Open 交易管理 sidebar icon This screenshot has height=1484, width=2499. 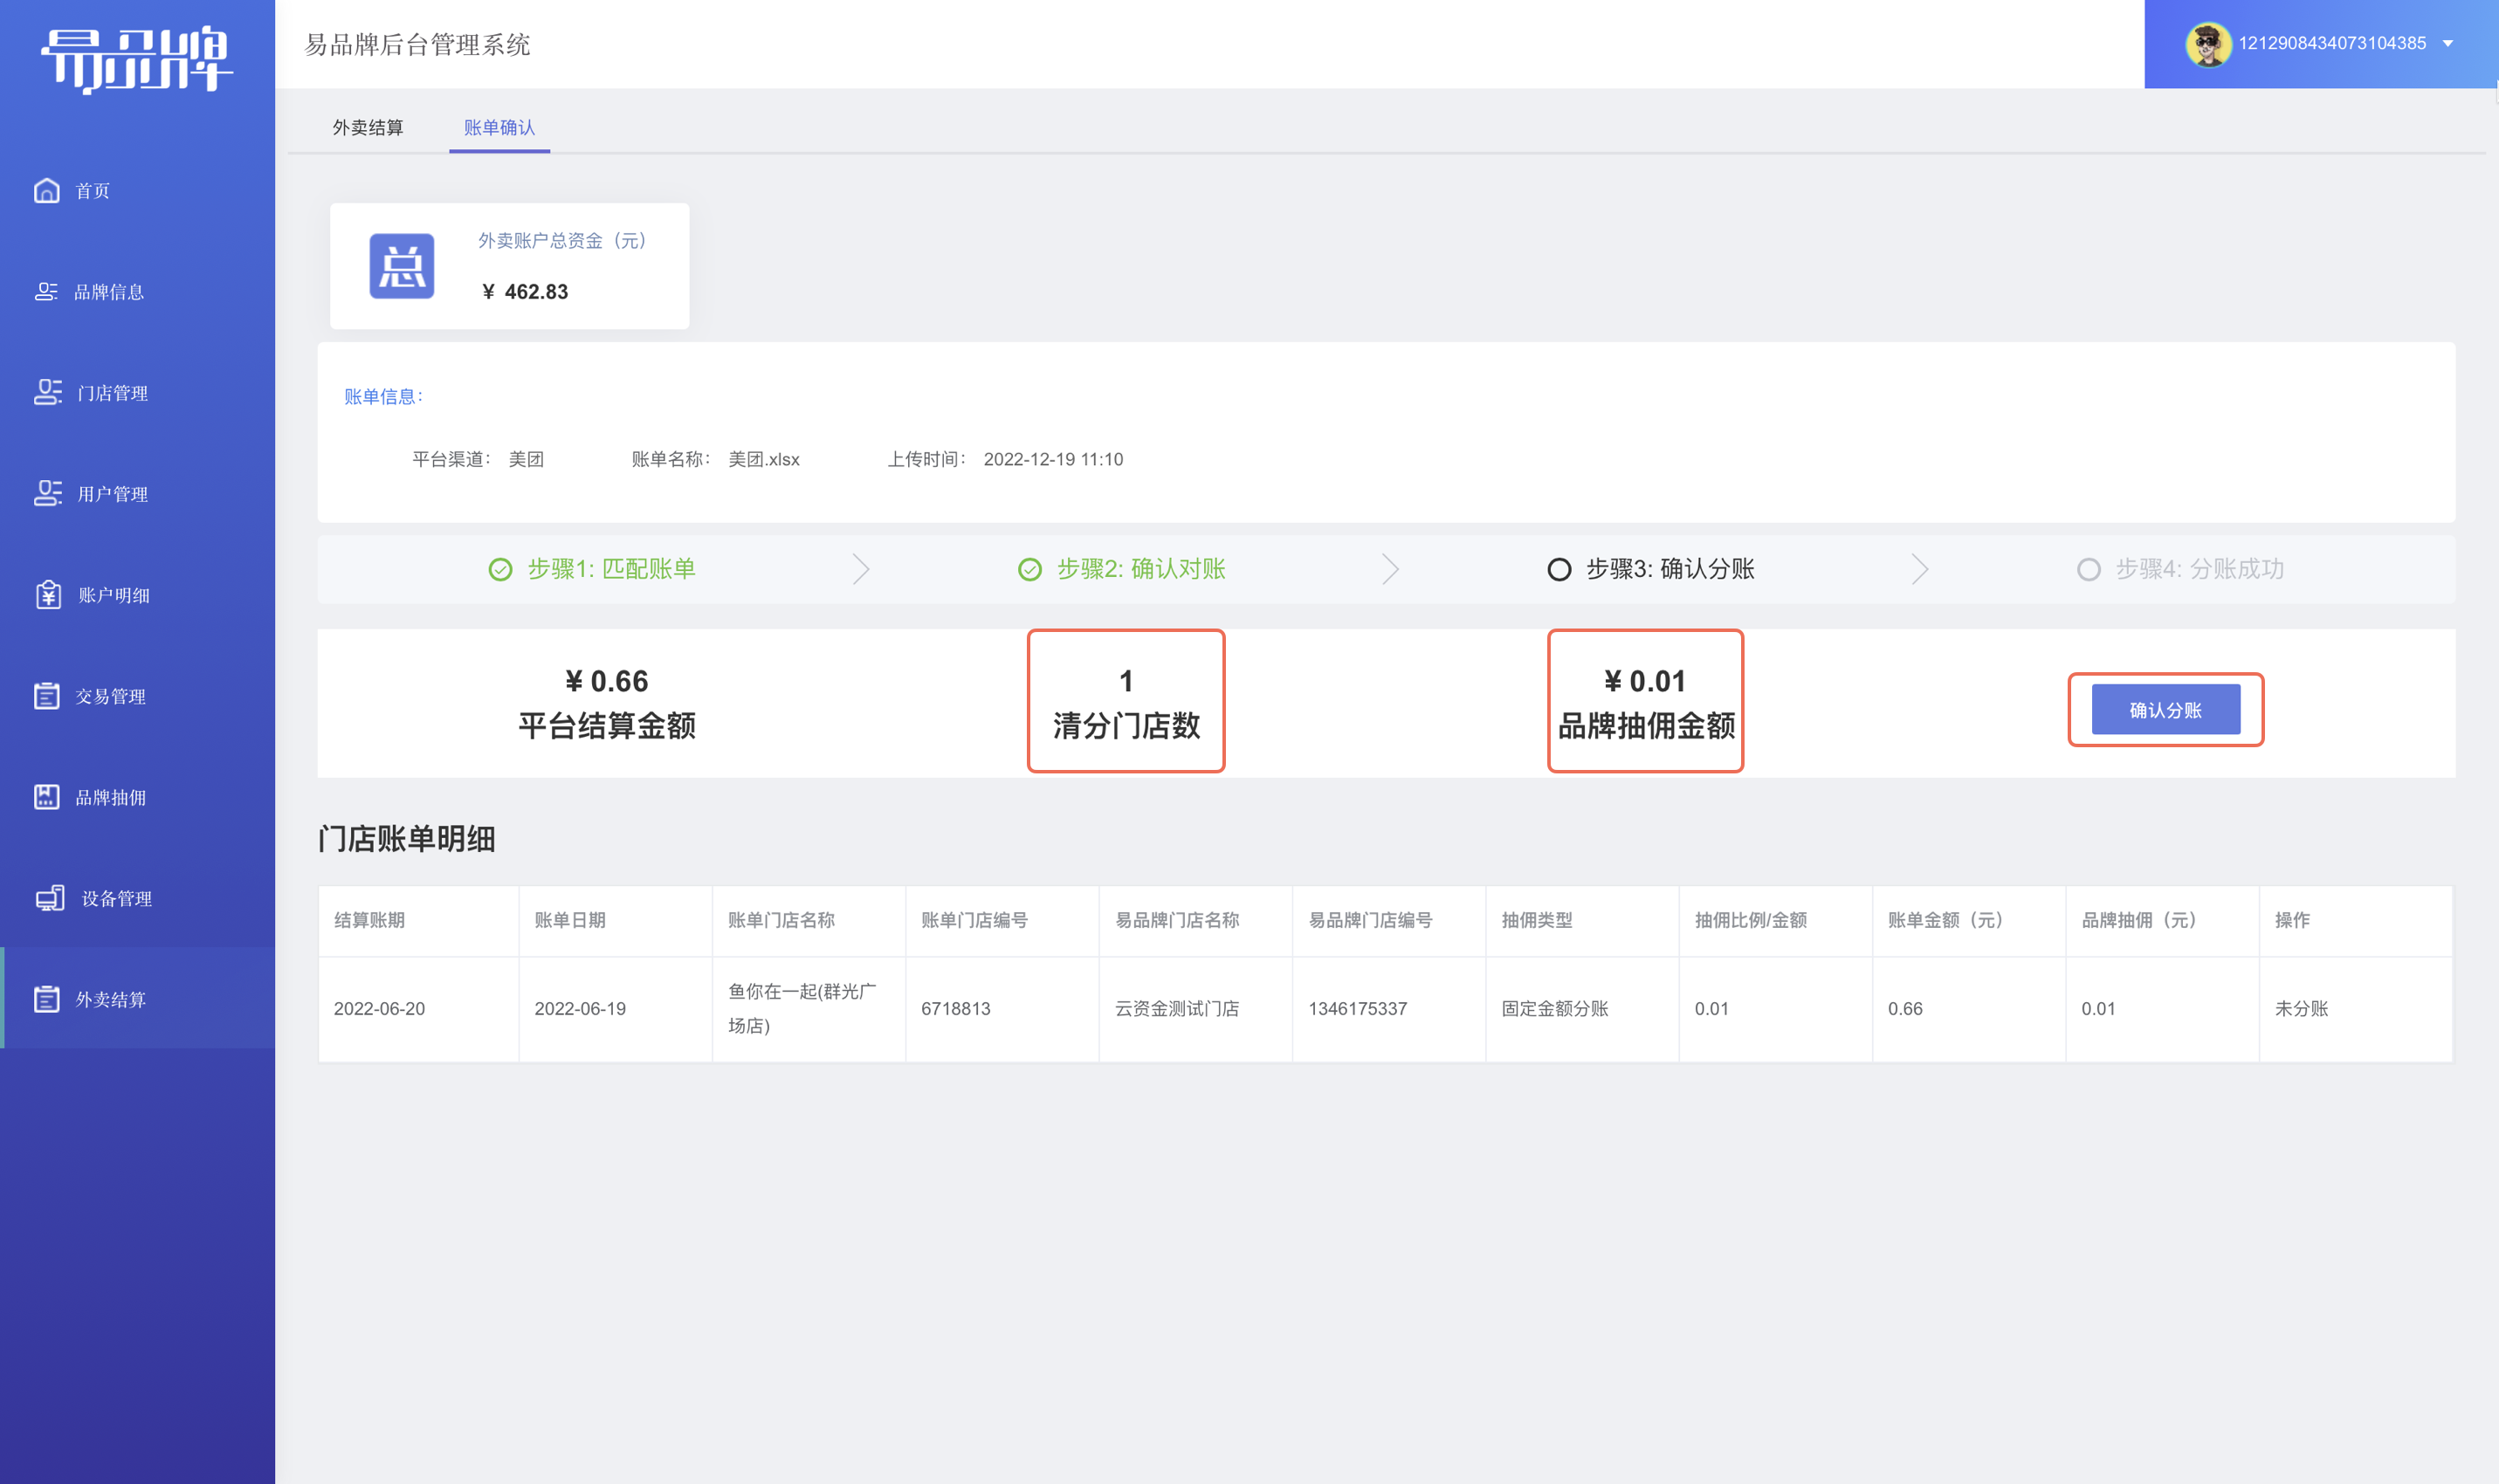[x=47, y=696]
